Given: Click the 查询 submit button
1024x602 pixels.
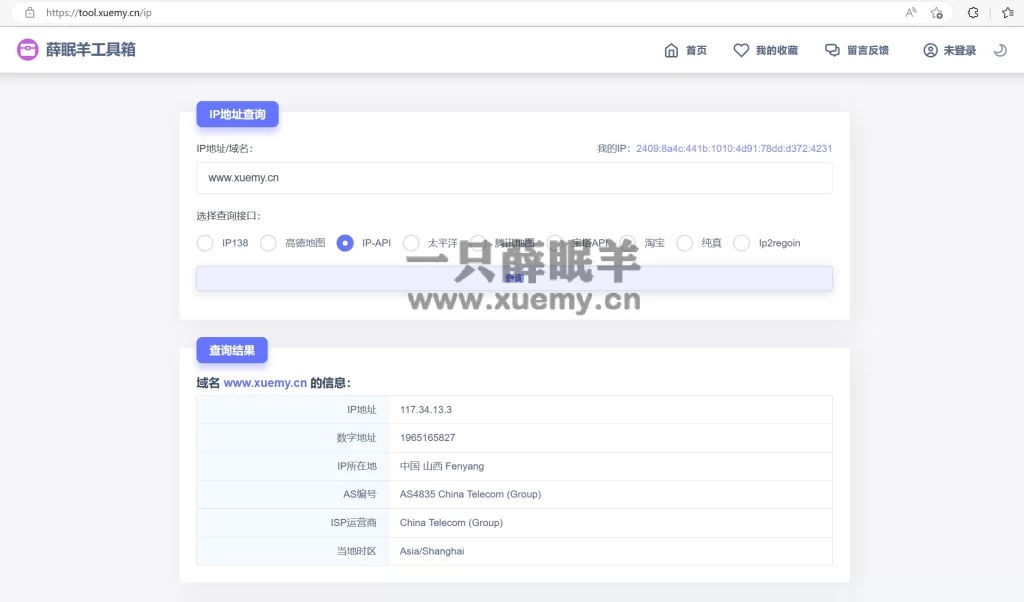Looking at the screenshot, I should (514, 278).
